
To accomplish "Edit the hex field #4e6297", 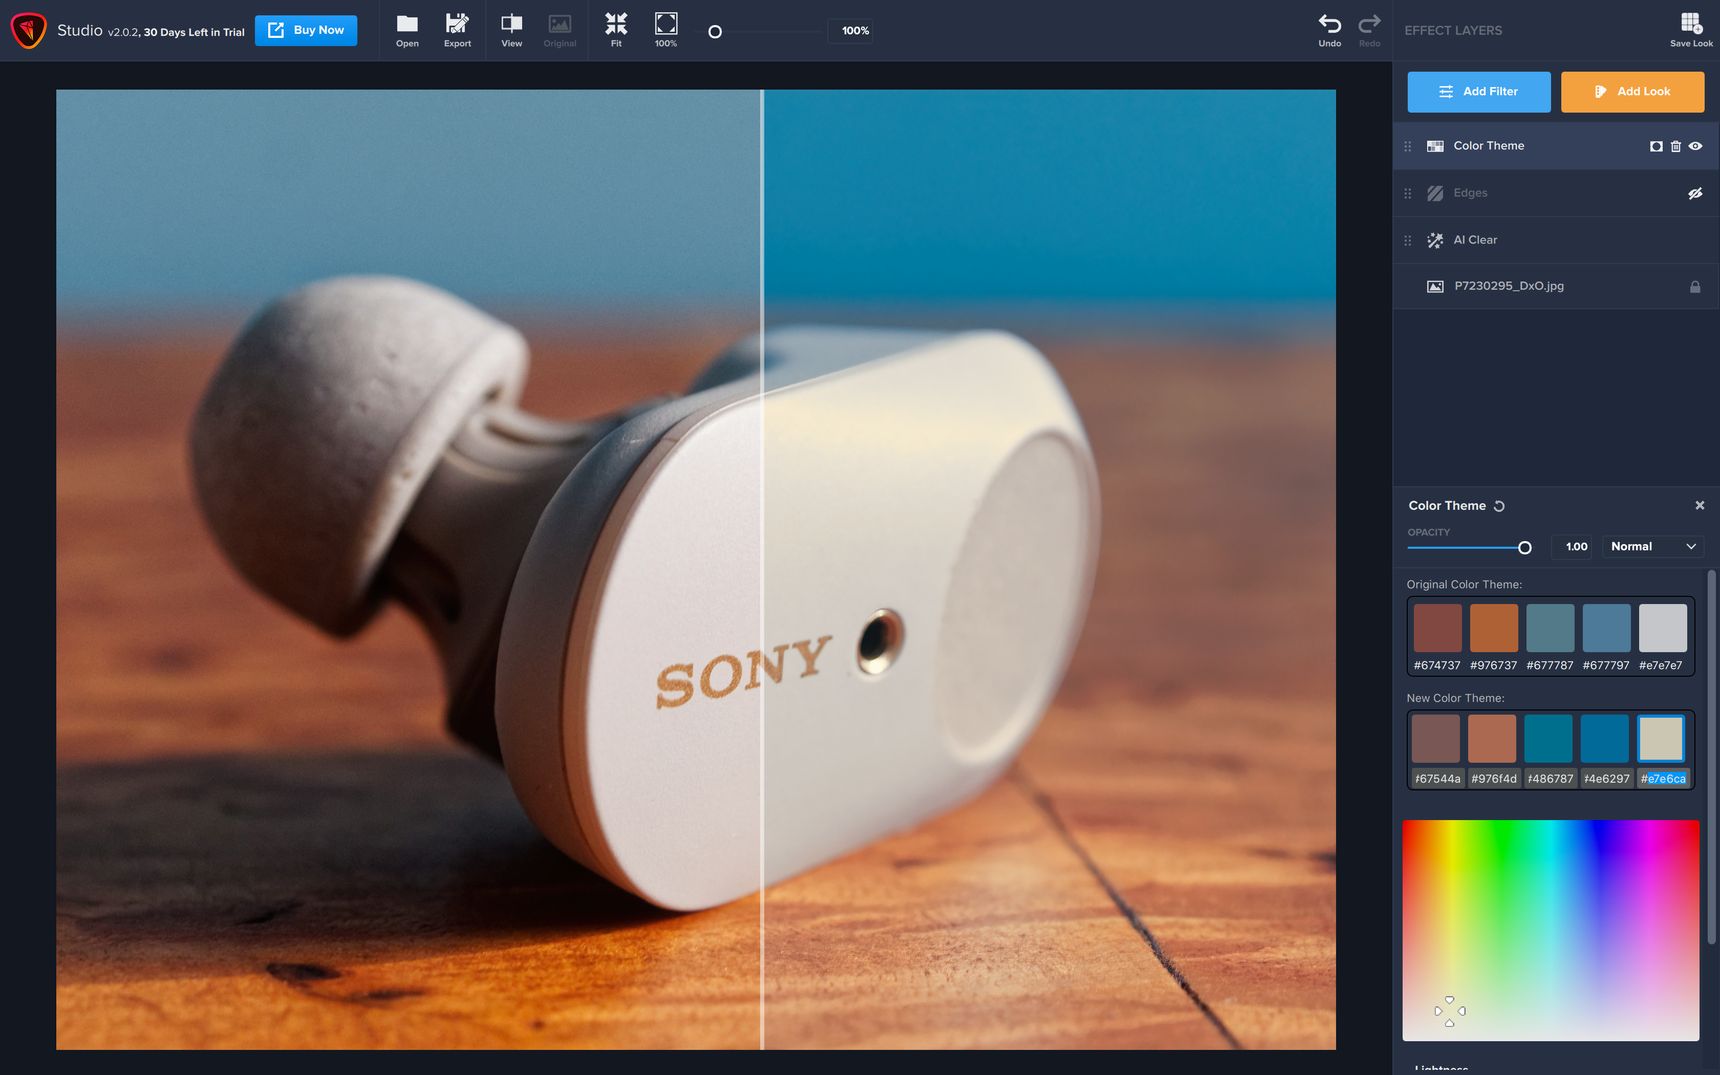I will pos(1606,778).
